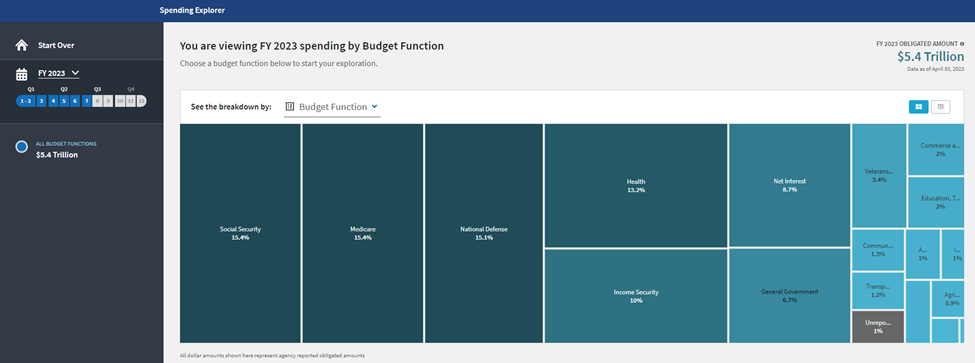Switch to the table view icon

click(x=940, y=107)
